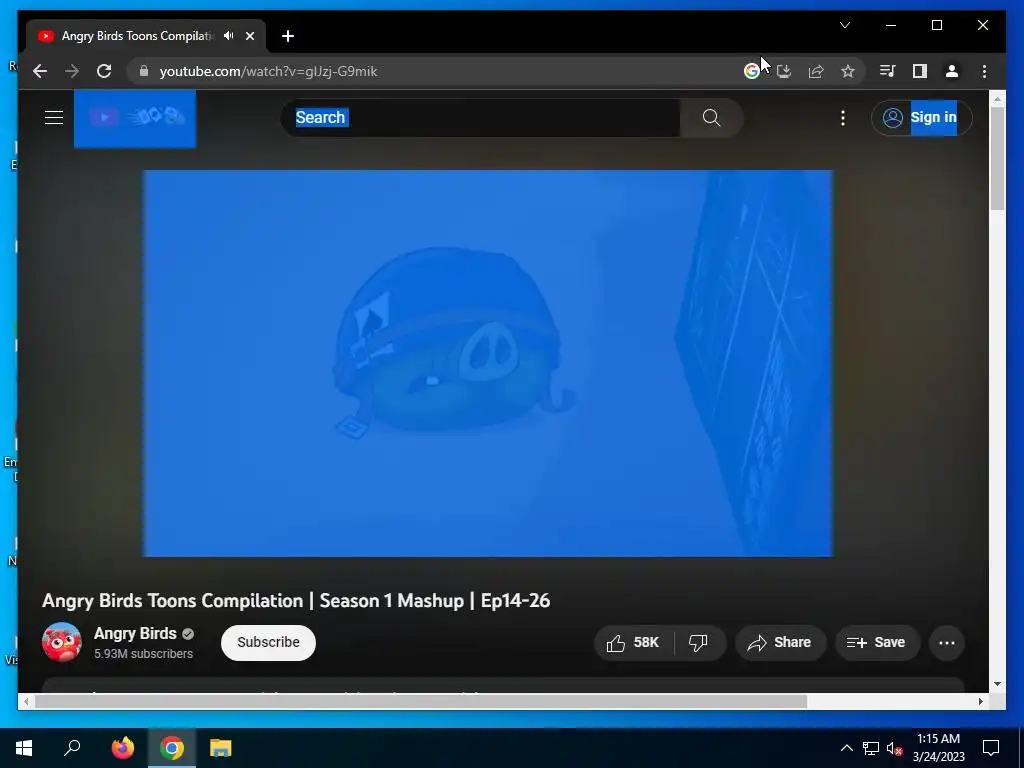Viewport: 1024px width, 768px height.
Task: Maximize the Chrome window
Action: click(936, 25)
